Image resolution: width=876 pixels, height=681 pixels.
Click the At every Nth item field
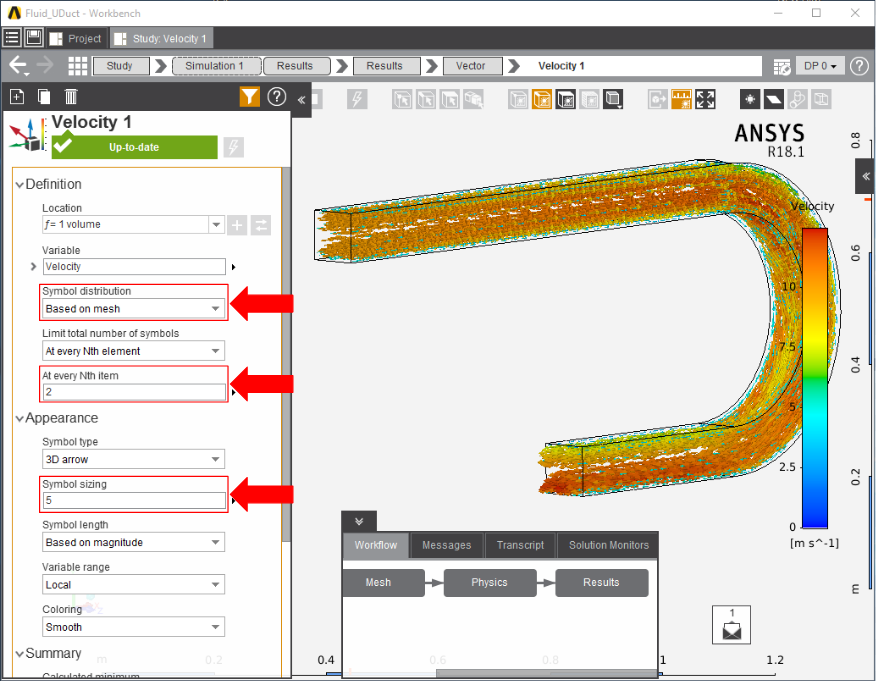click(134, 392)
